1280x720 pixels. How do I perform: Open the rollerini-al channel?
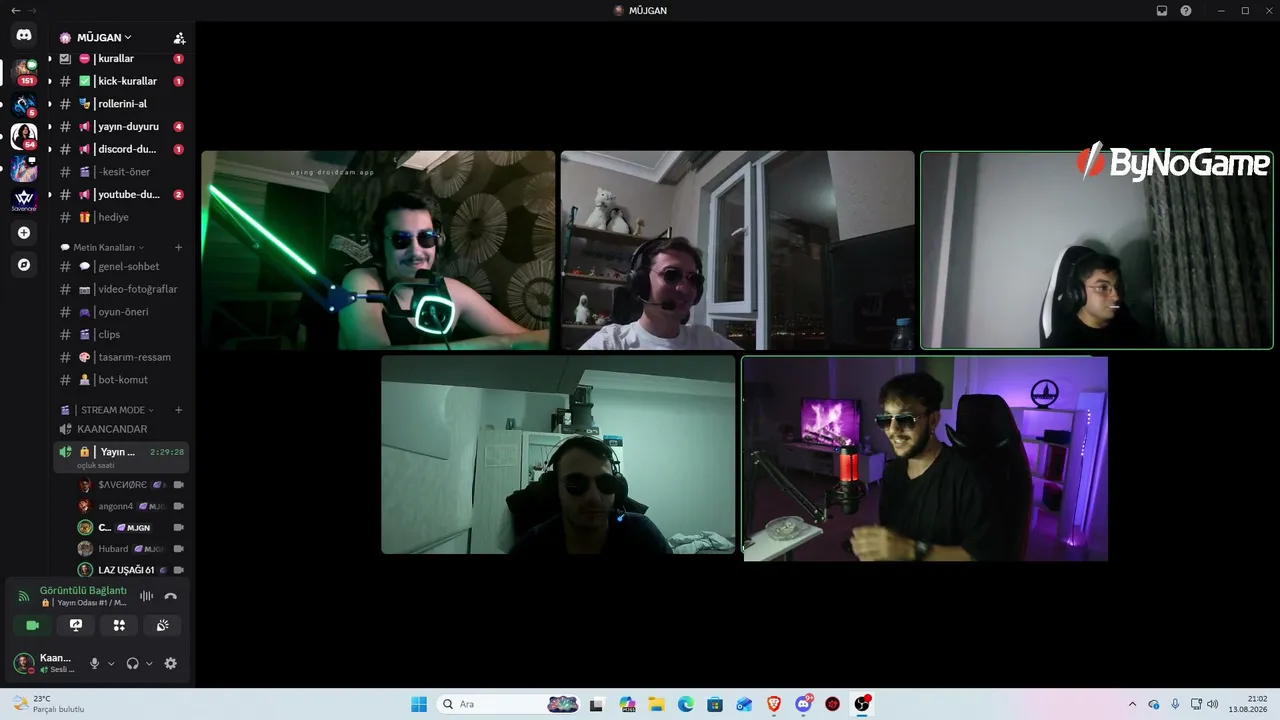[x=122, y=104]
